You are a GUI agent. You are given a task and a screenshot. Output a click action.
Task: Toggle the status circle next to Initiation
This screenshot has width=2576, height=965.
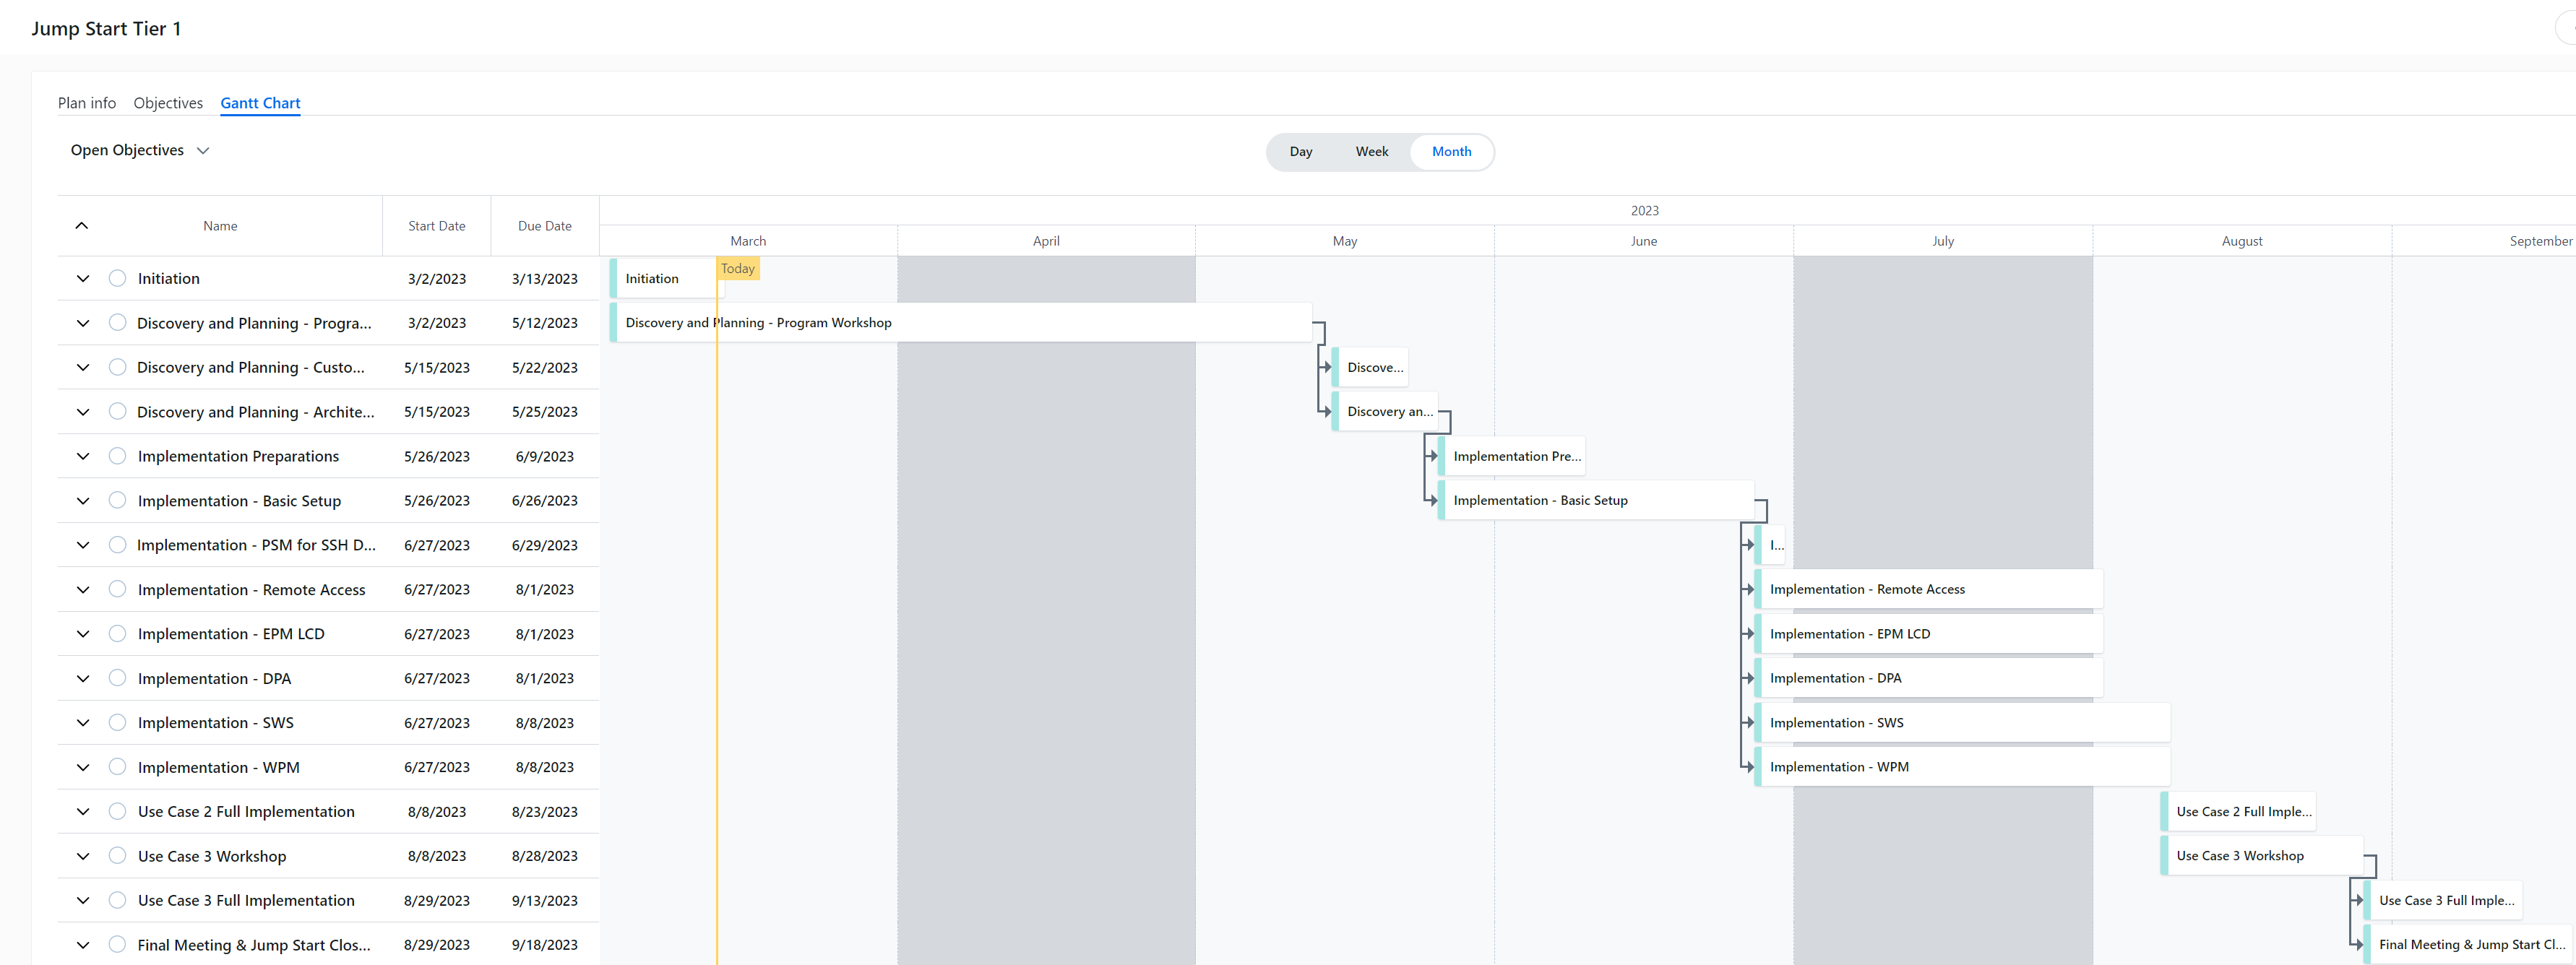(x=117, y=278)
